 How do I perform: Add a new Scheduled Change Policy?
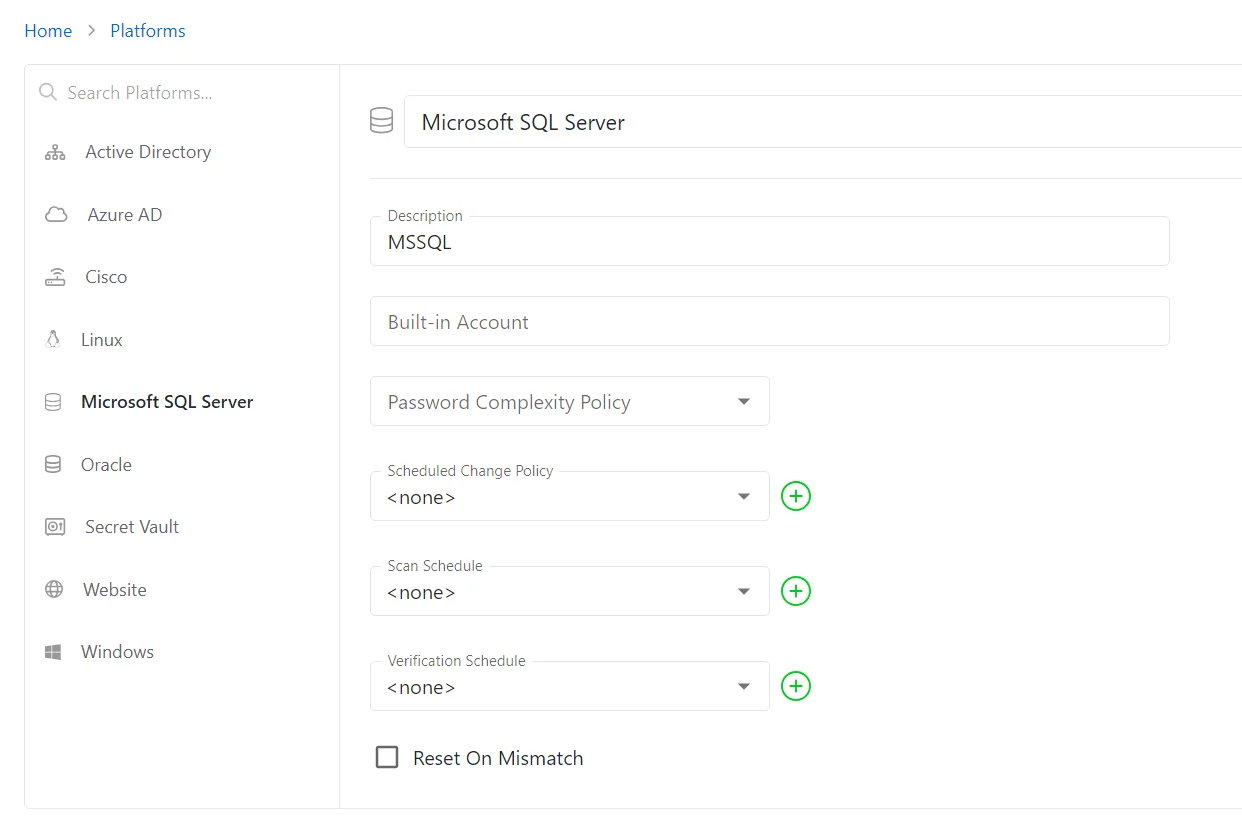click(796, 496)
